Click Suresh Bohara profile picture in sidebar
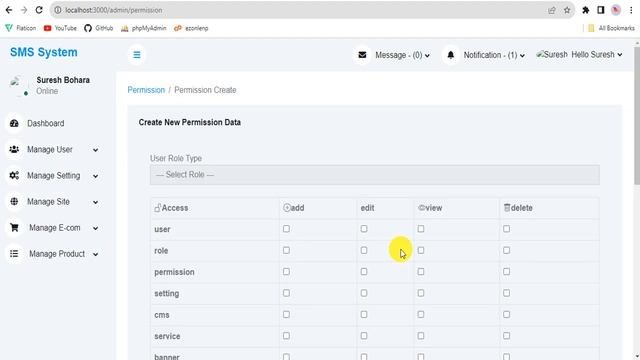This screenshot has height=360, width=640. tap(18, 85)
